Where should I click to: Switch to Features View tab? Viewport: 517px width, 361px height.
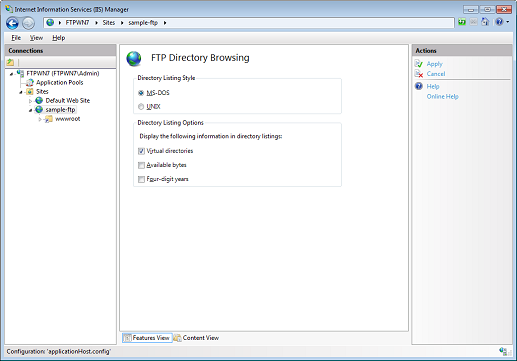147,338
